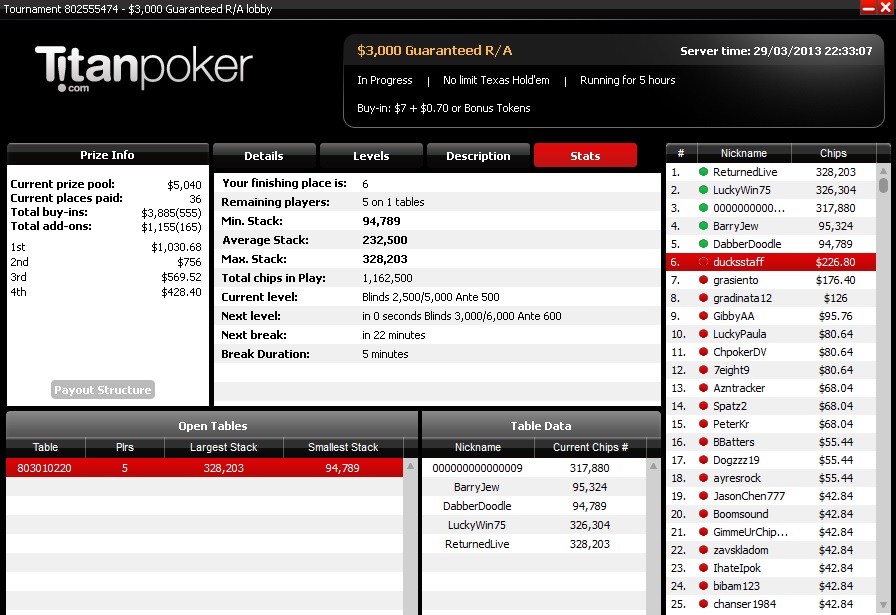896x615 pixels.
Task: Click red status dot beside JasonChen777
Action: [x=703, y=496]
